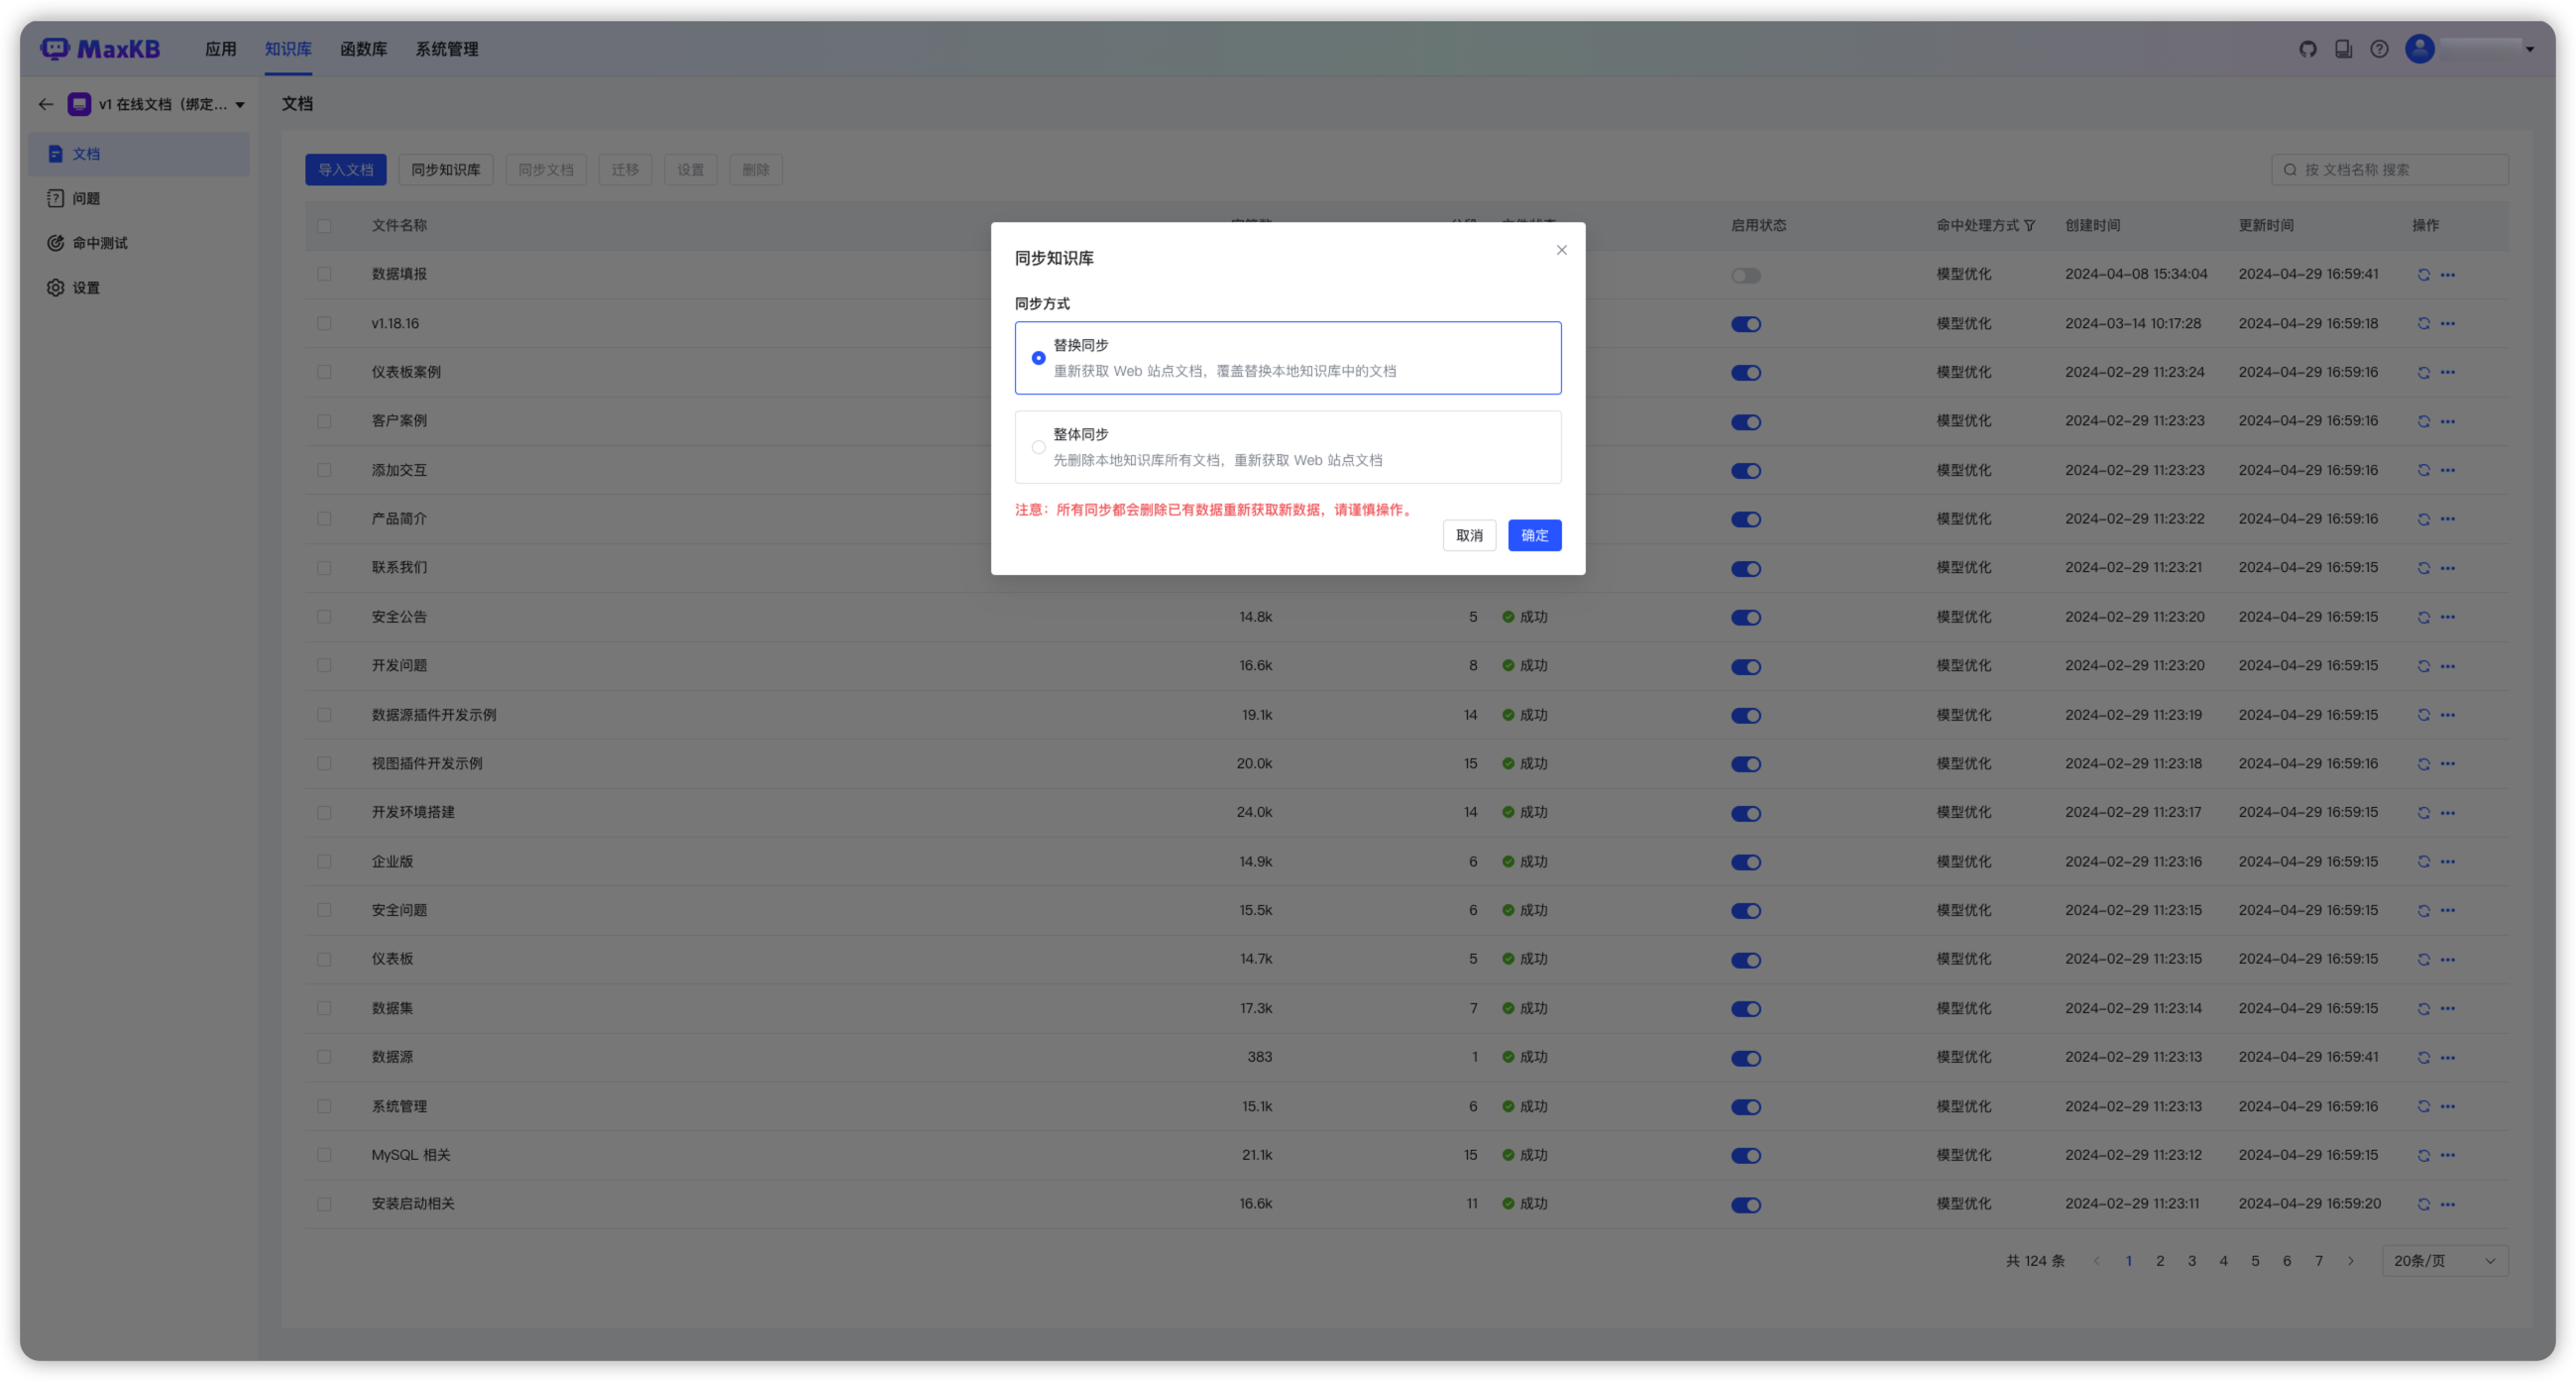Open the 20条/页 page size dropdown
Image resolution: width=2576 pixels, height=1381 pixels.
[x=2444, y=1261]
